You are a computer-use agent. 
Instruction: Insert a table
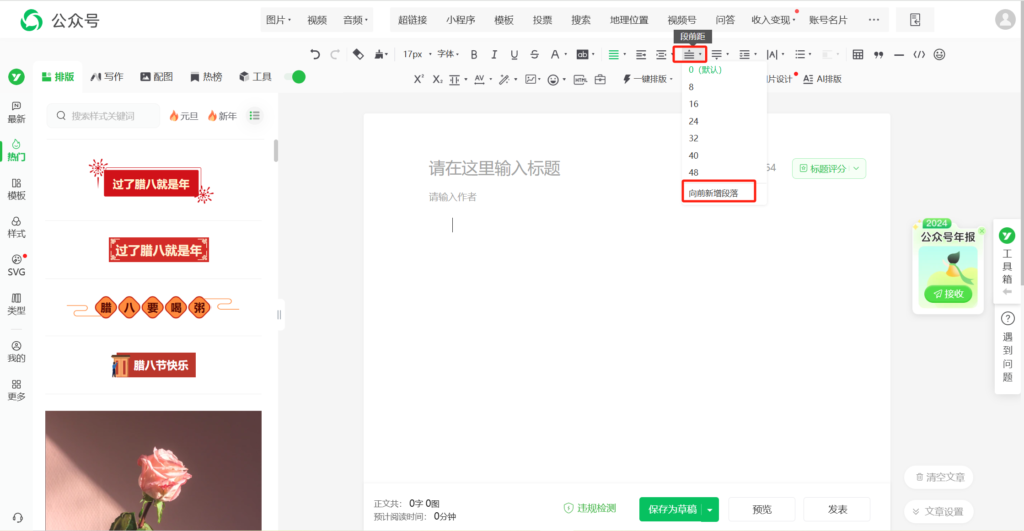pyautogui.click(x=858, y=54)
